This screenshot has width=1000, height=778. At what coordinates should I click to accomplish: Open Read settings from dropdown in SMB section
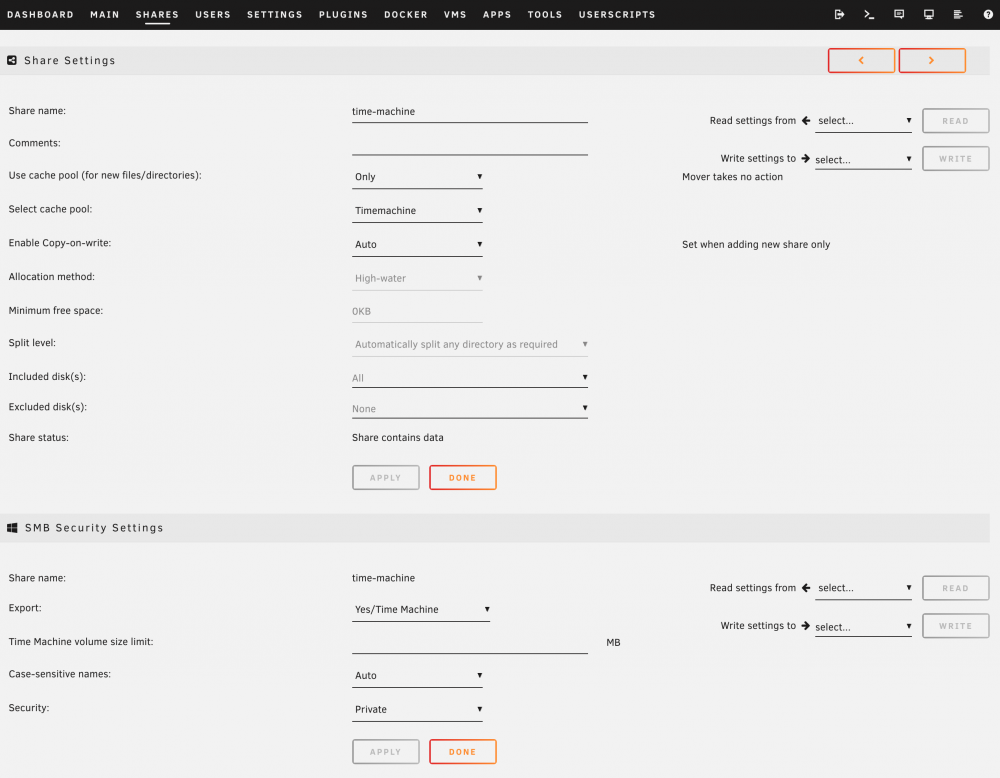tap(864, 588)
